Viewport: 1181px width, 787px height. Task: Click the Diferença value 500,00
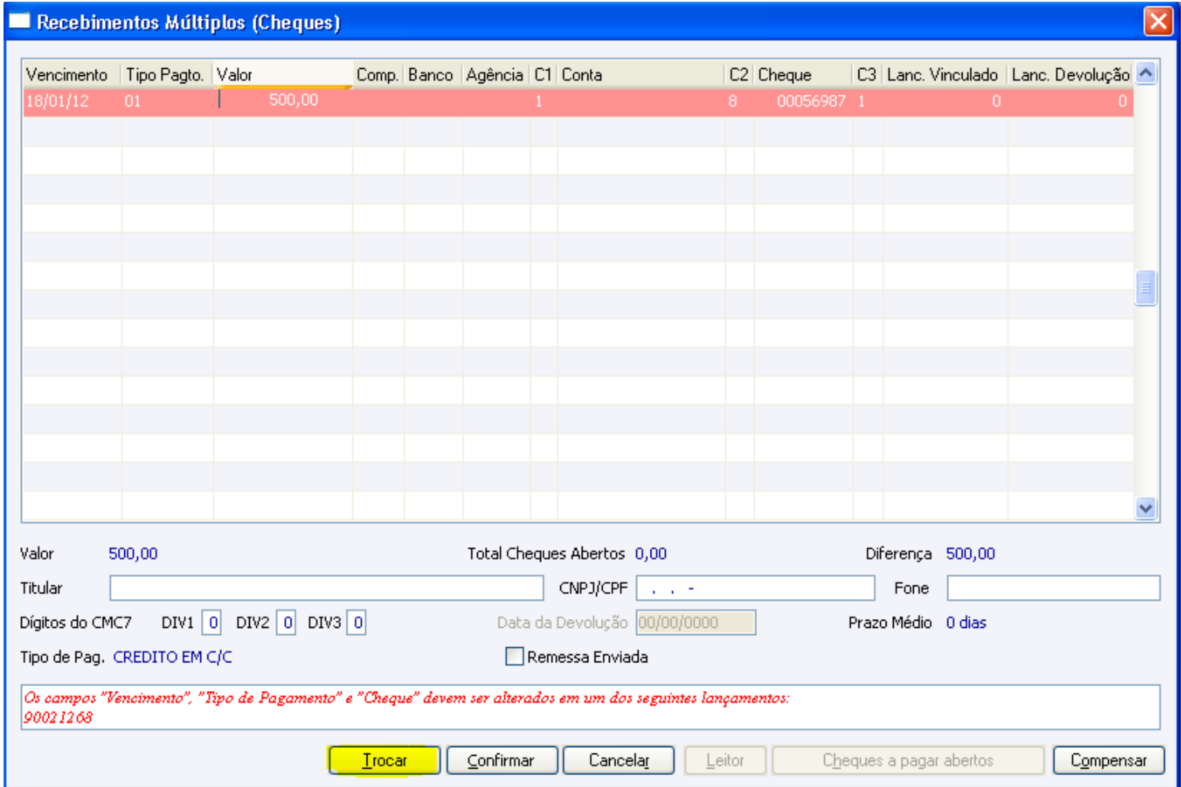tap(970, 554)
